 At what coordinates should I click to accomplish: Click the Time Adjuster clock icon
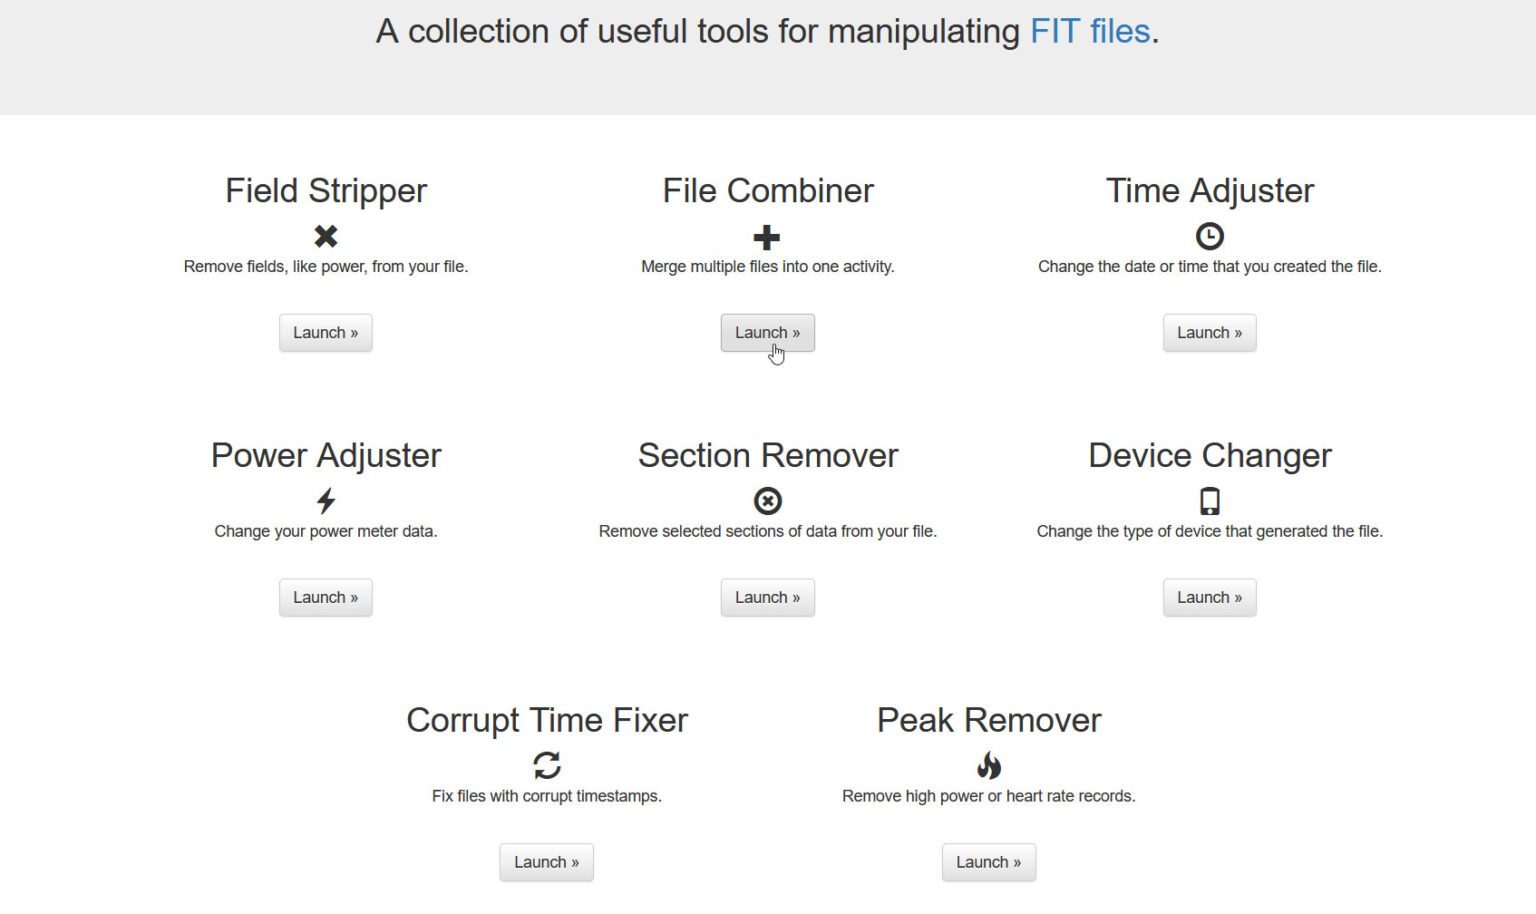click(x=1209, y=236)
